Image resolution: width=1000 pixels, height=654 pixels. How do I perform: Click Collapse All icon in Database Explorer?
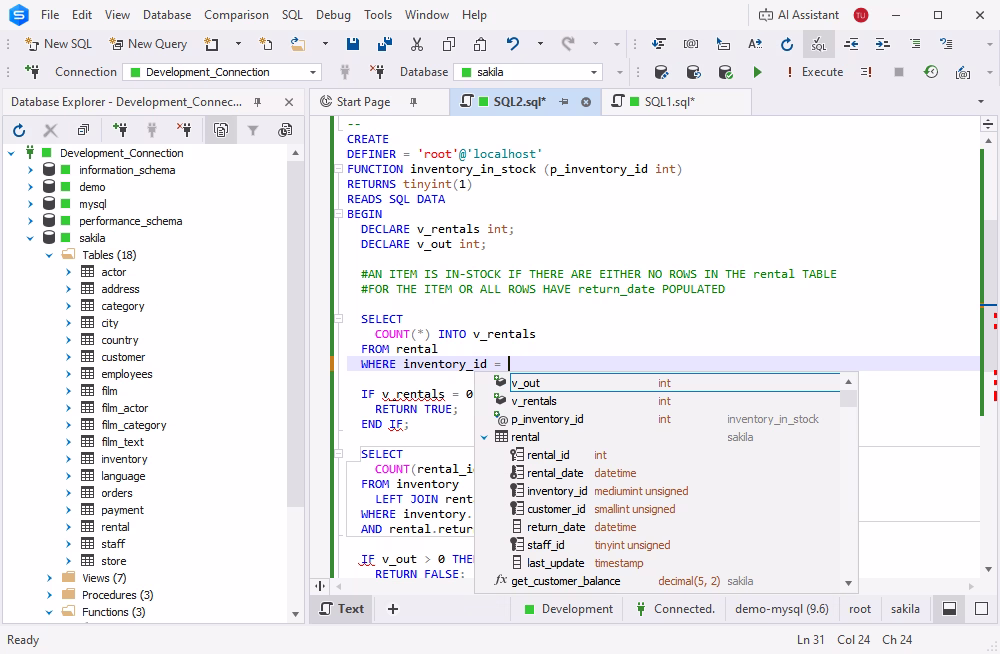coord(83,131)
